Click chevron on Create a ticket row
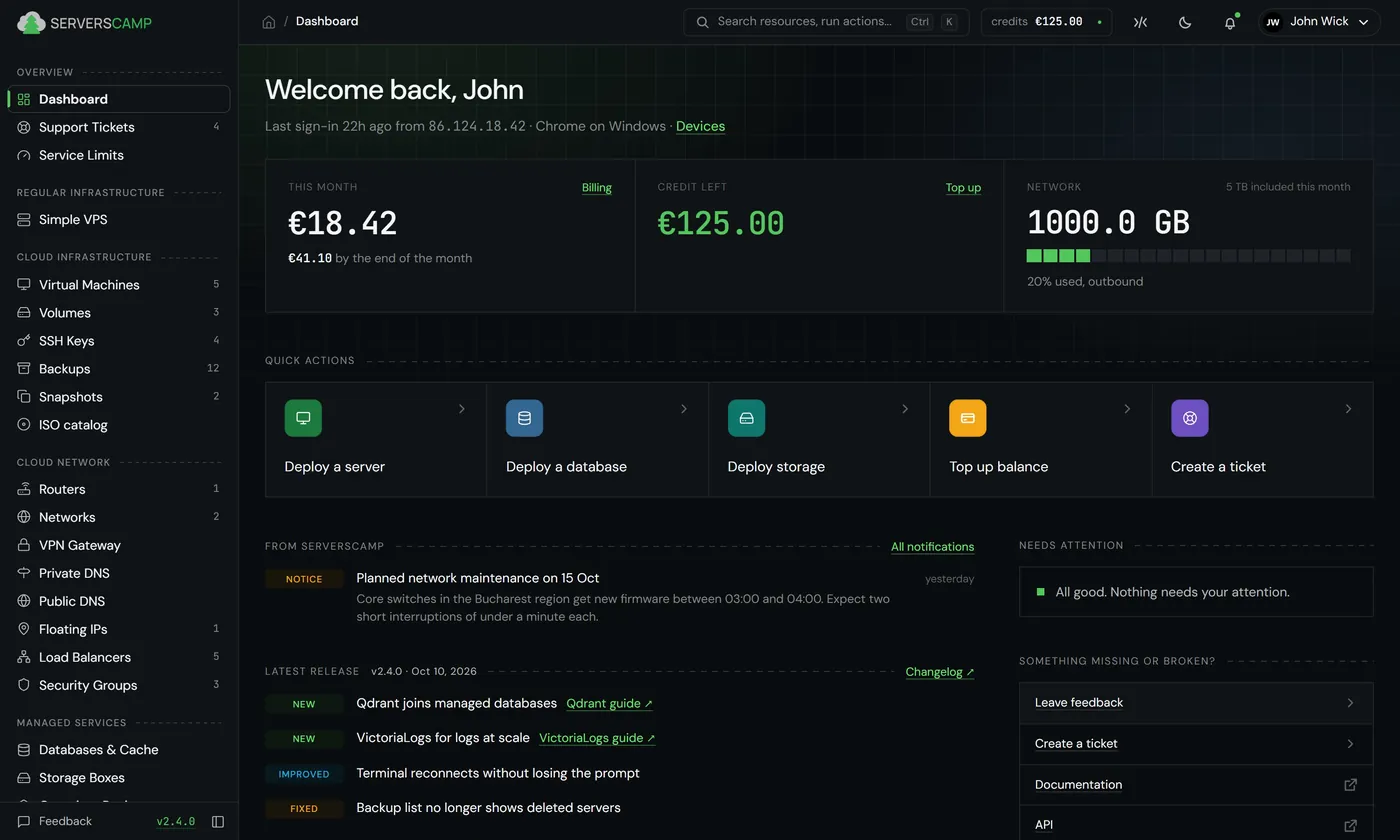 pyautogui.click(x=1350, y=744)
